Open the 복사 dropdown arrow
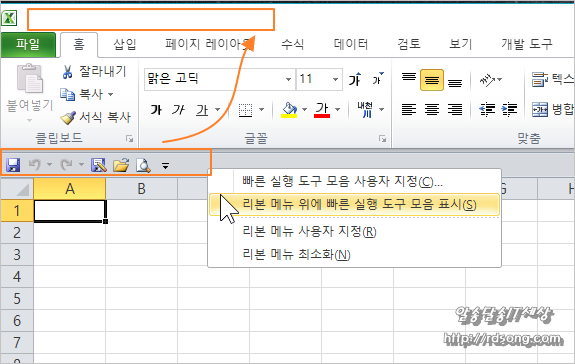 point(111,95)
